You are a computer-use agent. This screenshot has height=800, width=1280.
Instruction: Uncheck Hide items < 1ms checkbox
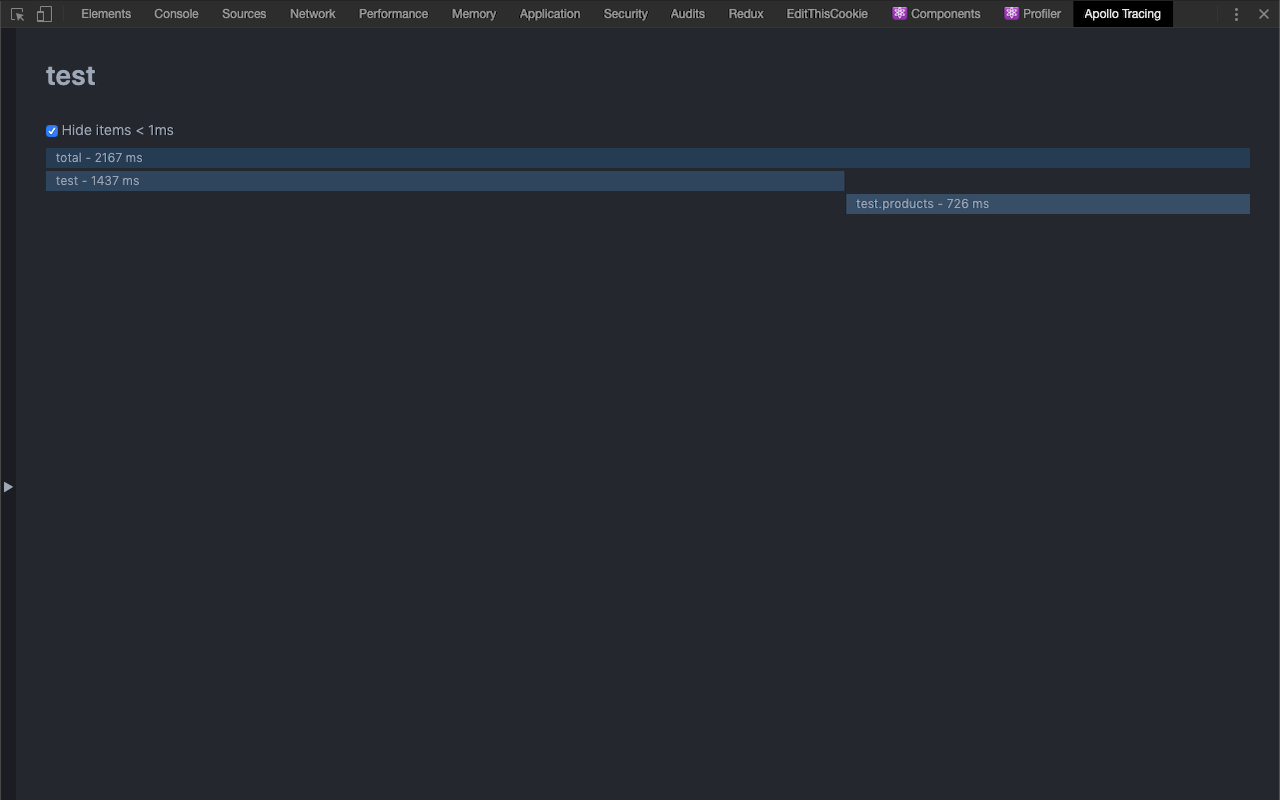point(52,131)
